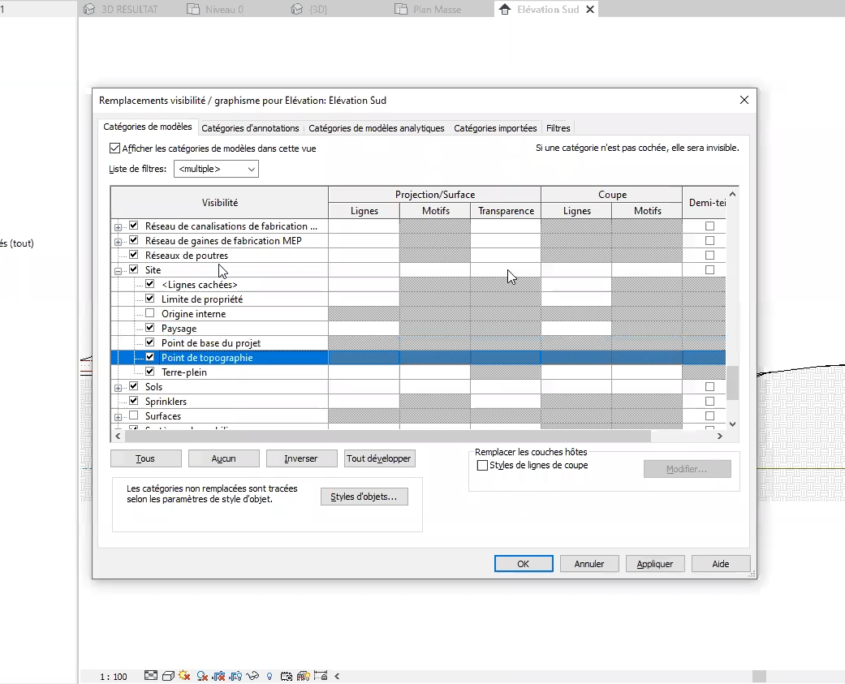
Task: Uncheck Limite de propriété visibility
Action: [150, 299]
